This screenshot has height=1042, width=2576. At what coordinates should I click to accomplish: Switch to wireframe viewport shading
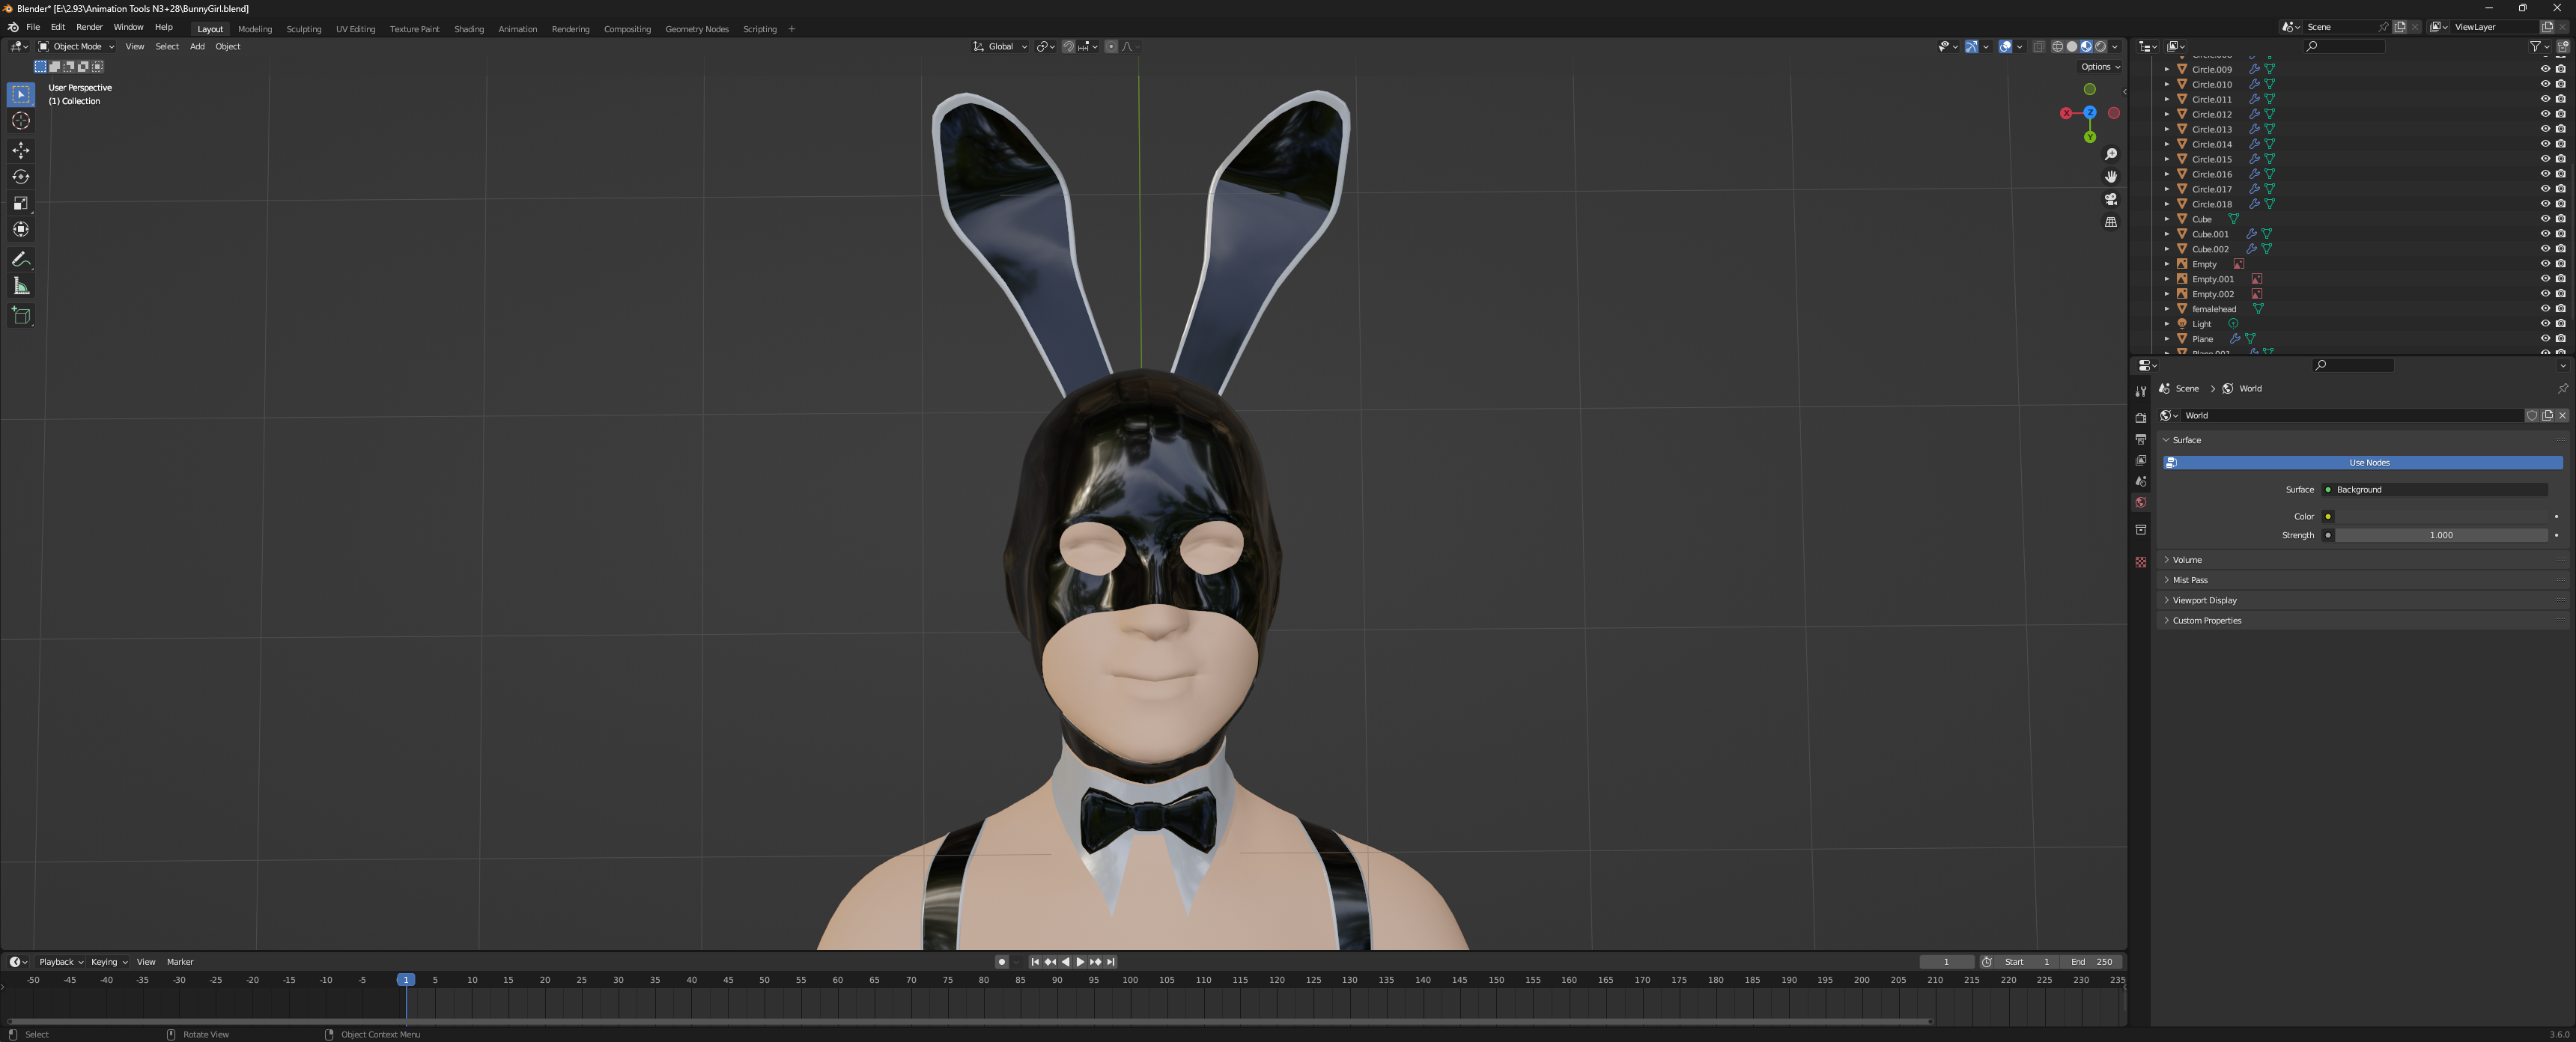tap(2057, 47)
